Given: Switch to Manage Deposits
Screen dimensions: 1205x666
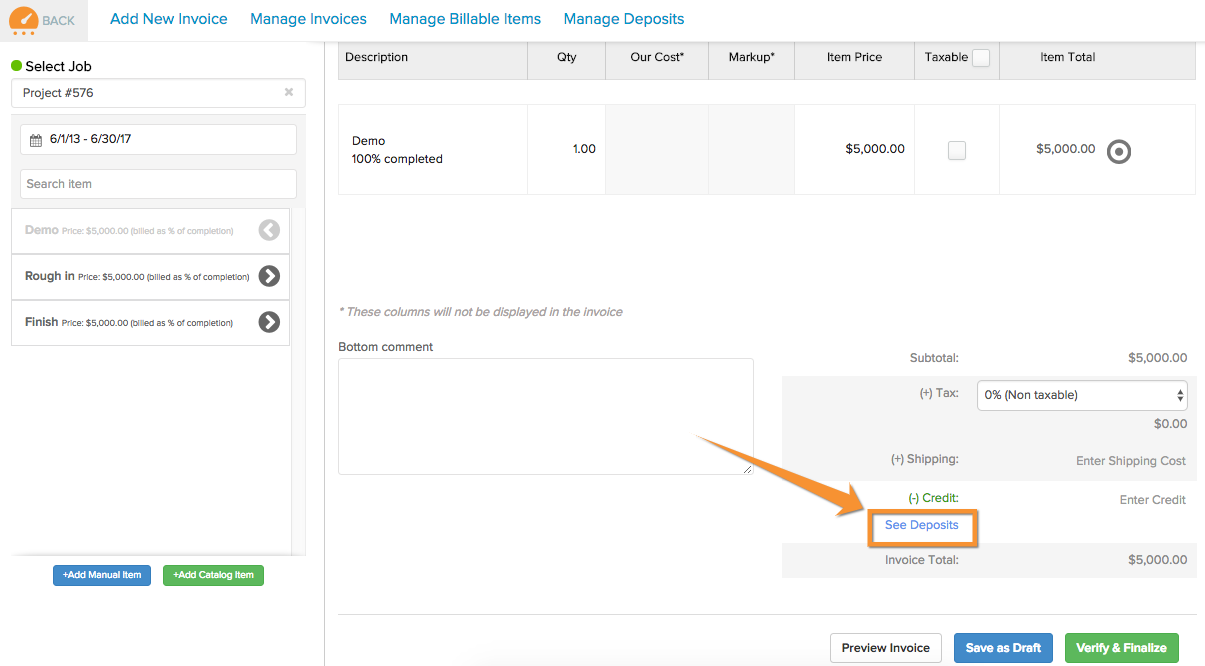Looking at the screenshot, I should coord(624,19).
